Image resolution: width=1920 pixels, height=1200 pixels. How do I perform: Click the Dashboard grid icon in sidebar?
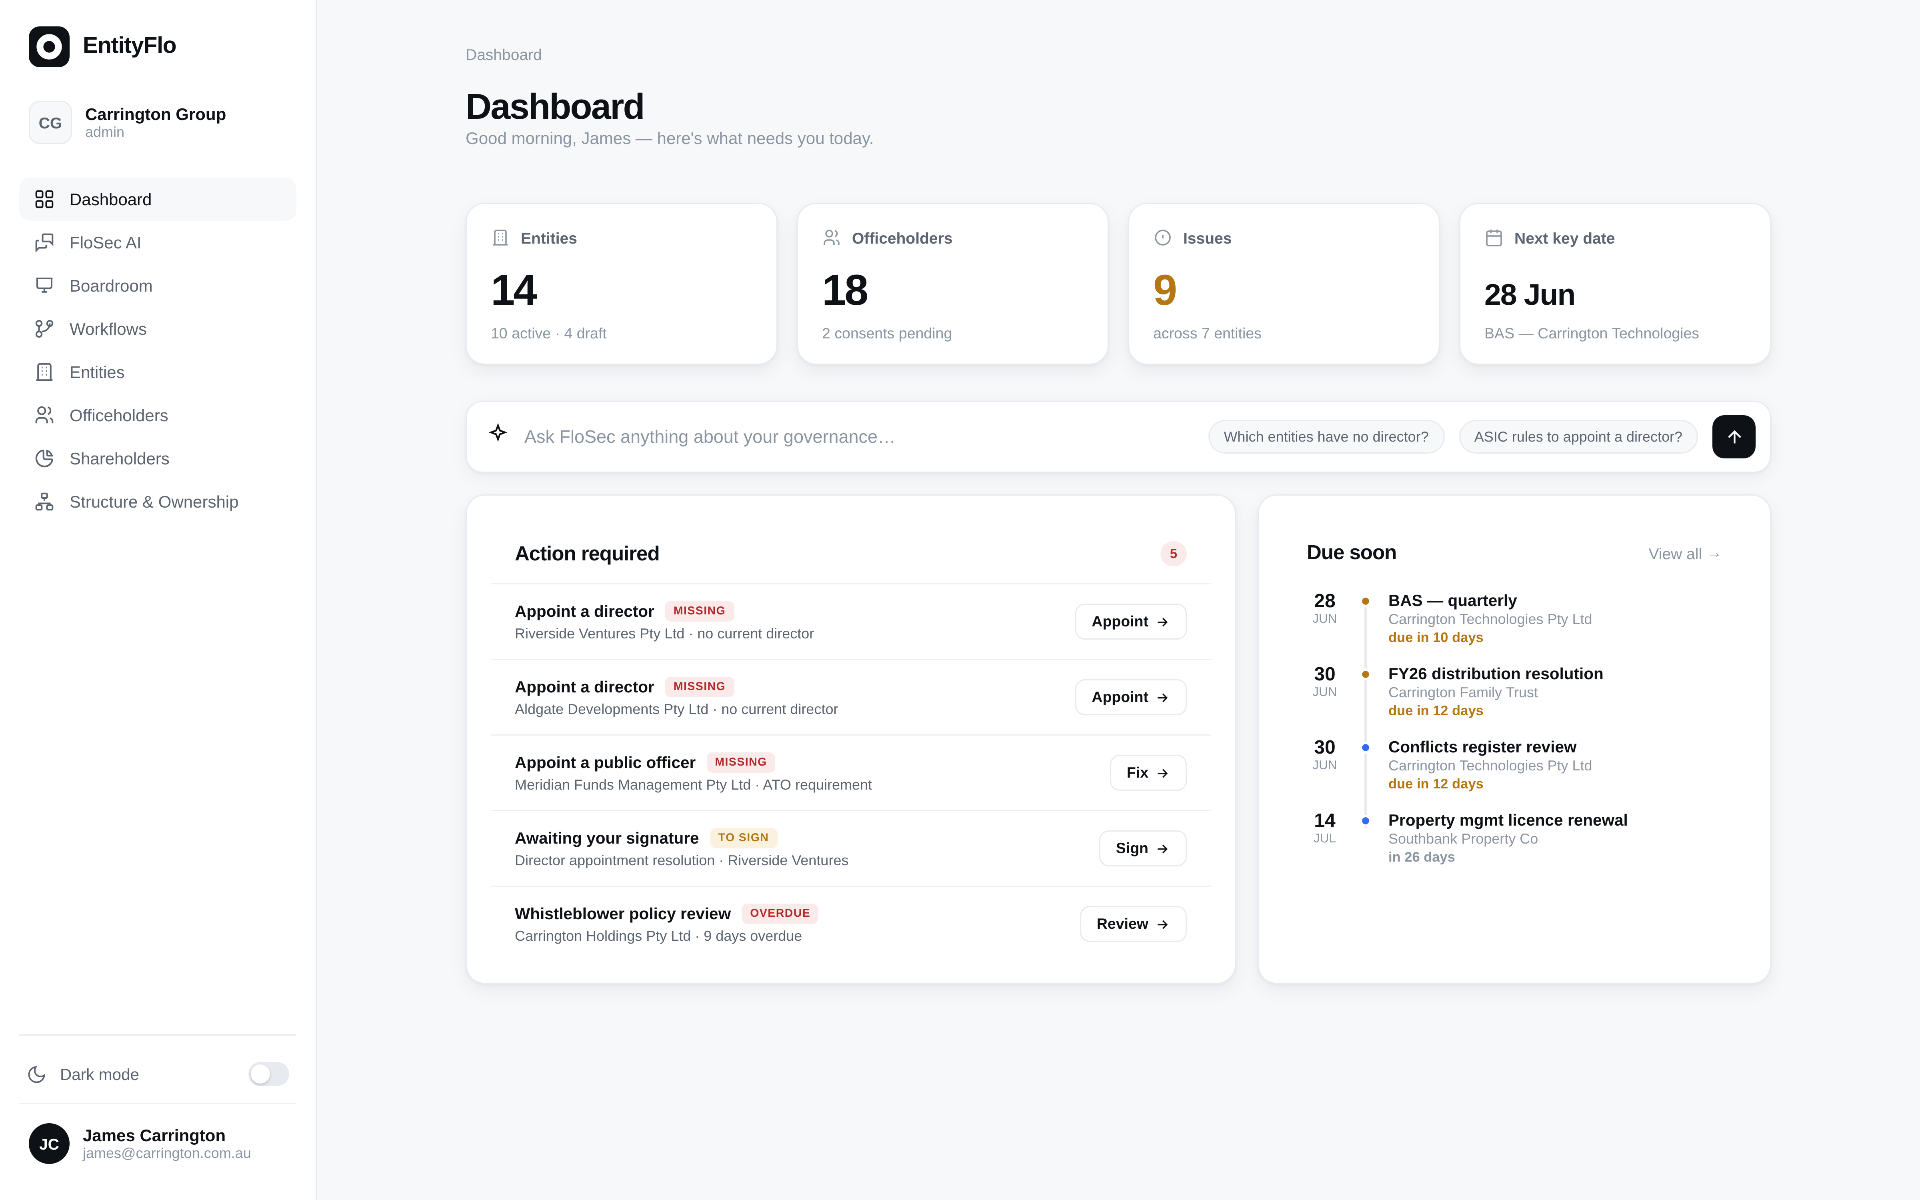pyautogui.click(x=44, y=199)
